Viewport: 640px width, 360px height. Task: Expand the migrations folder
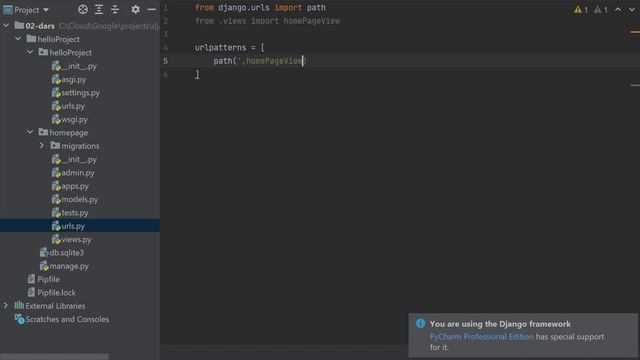click(42, 146)
